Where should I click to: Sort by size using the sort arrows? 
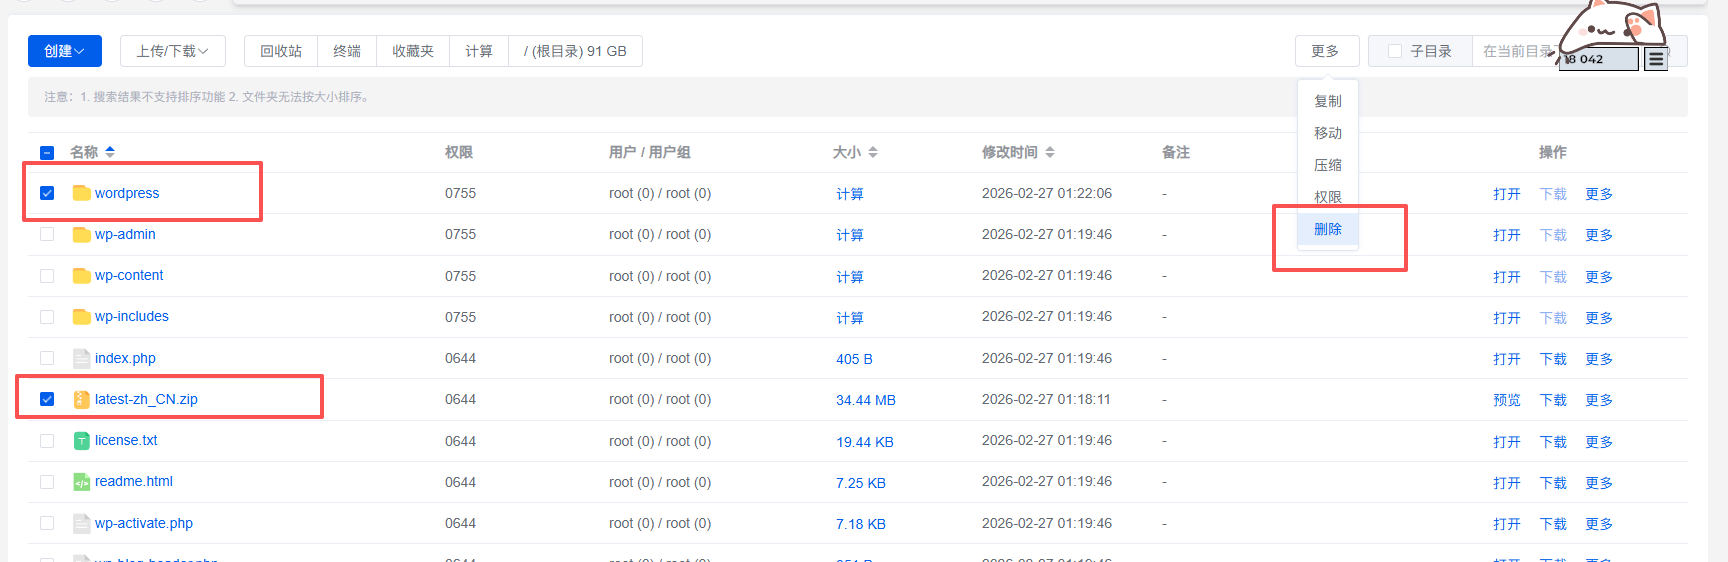coord(873,152)
